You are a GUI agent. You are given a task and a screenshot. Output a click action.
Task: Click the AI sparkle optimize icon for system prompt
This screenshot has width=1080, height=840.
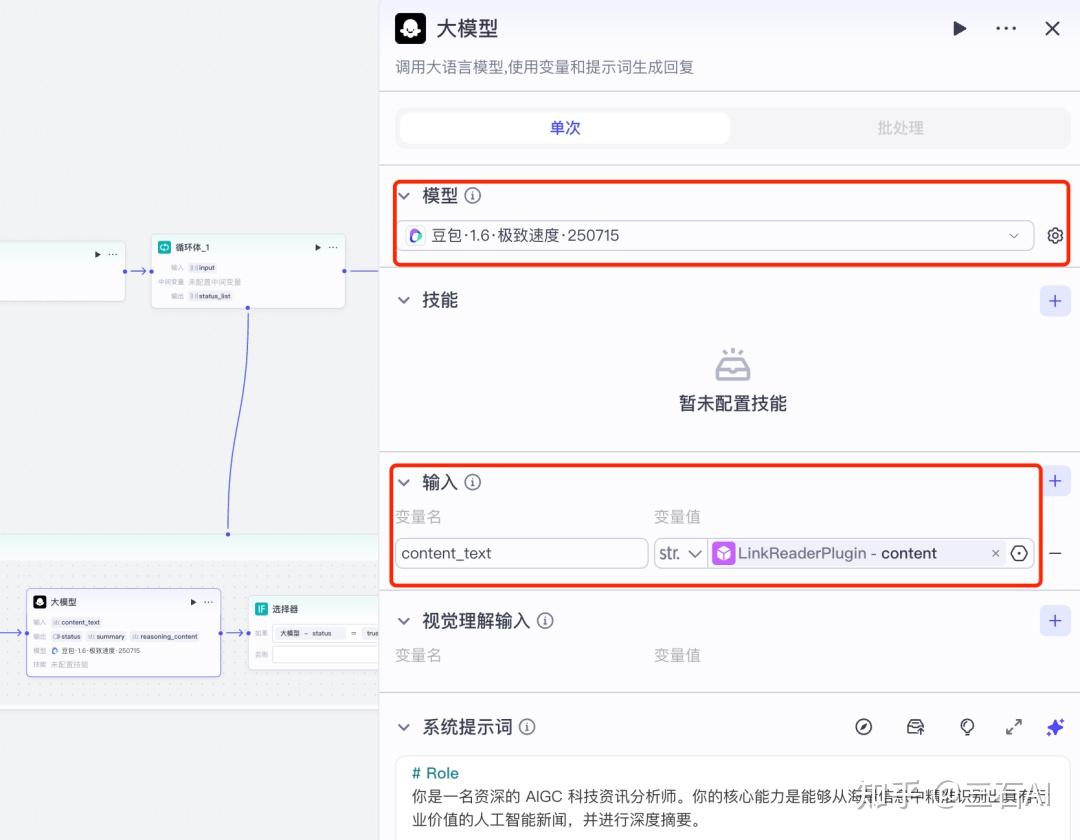(1055, 727)
